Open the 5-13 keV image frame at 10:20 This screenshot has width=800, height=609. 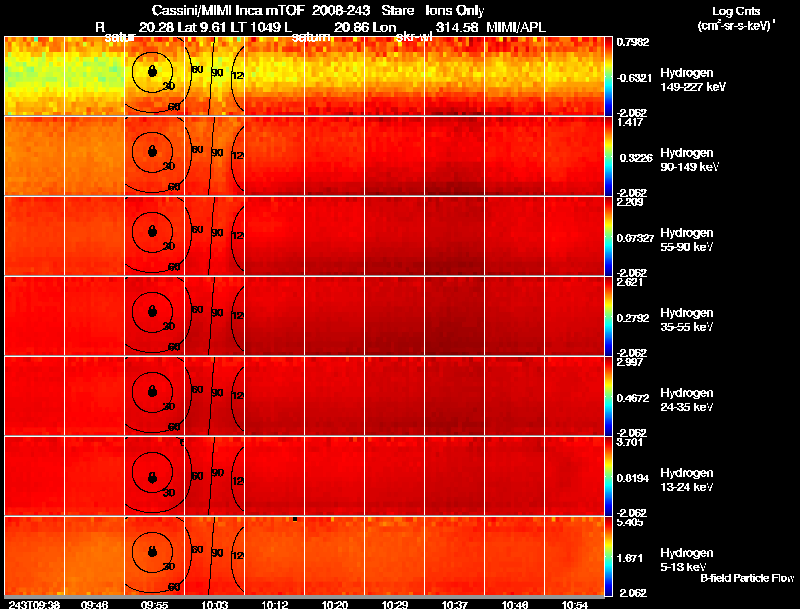point(335,556)
